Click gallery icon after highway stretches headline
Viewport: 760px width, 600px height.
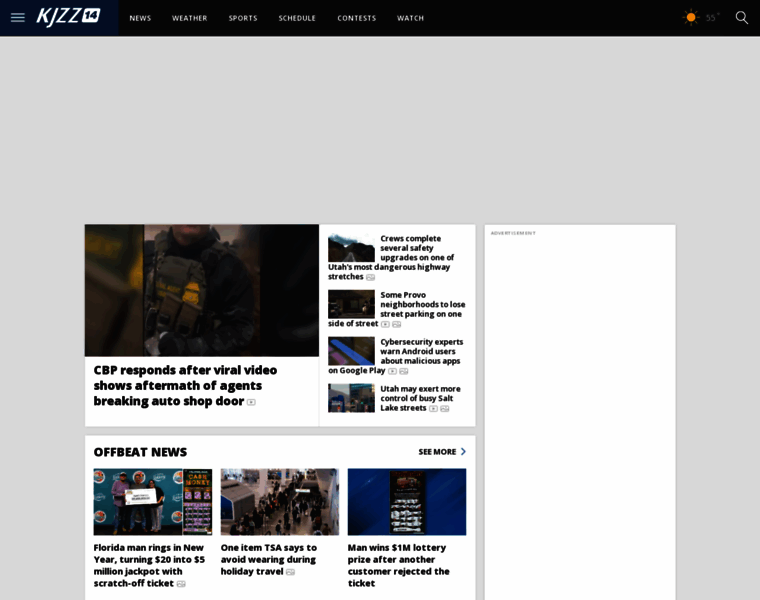pos(370,277)
